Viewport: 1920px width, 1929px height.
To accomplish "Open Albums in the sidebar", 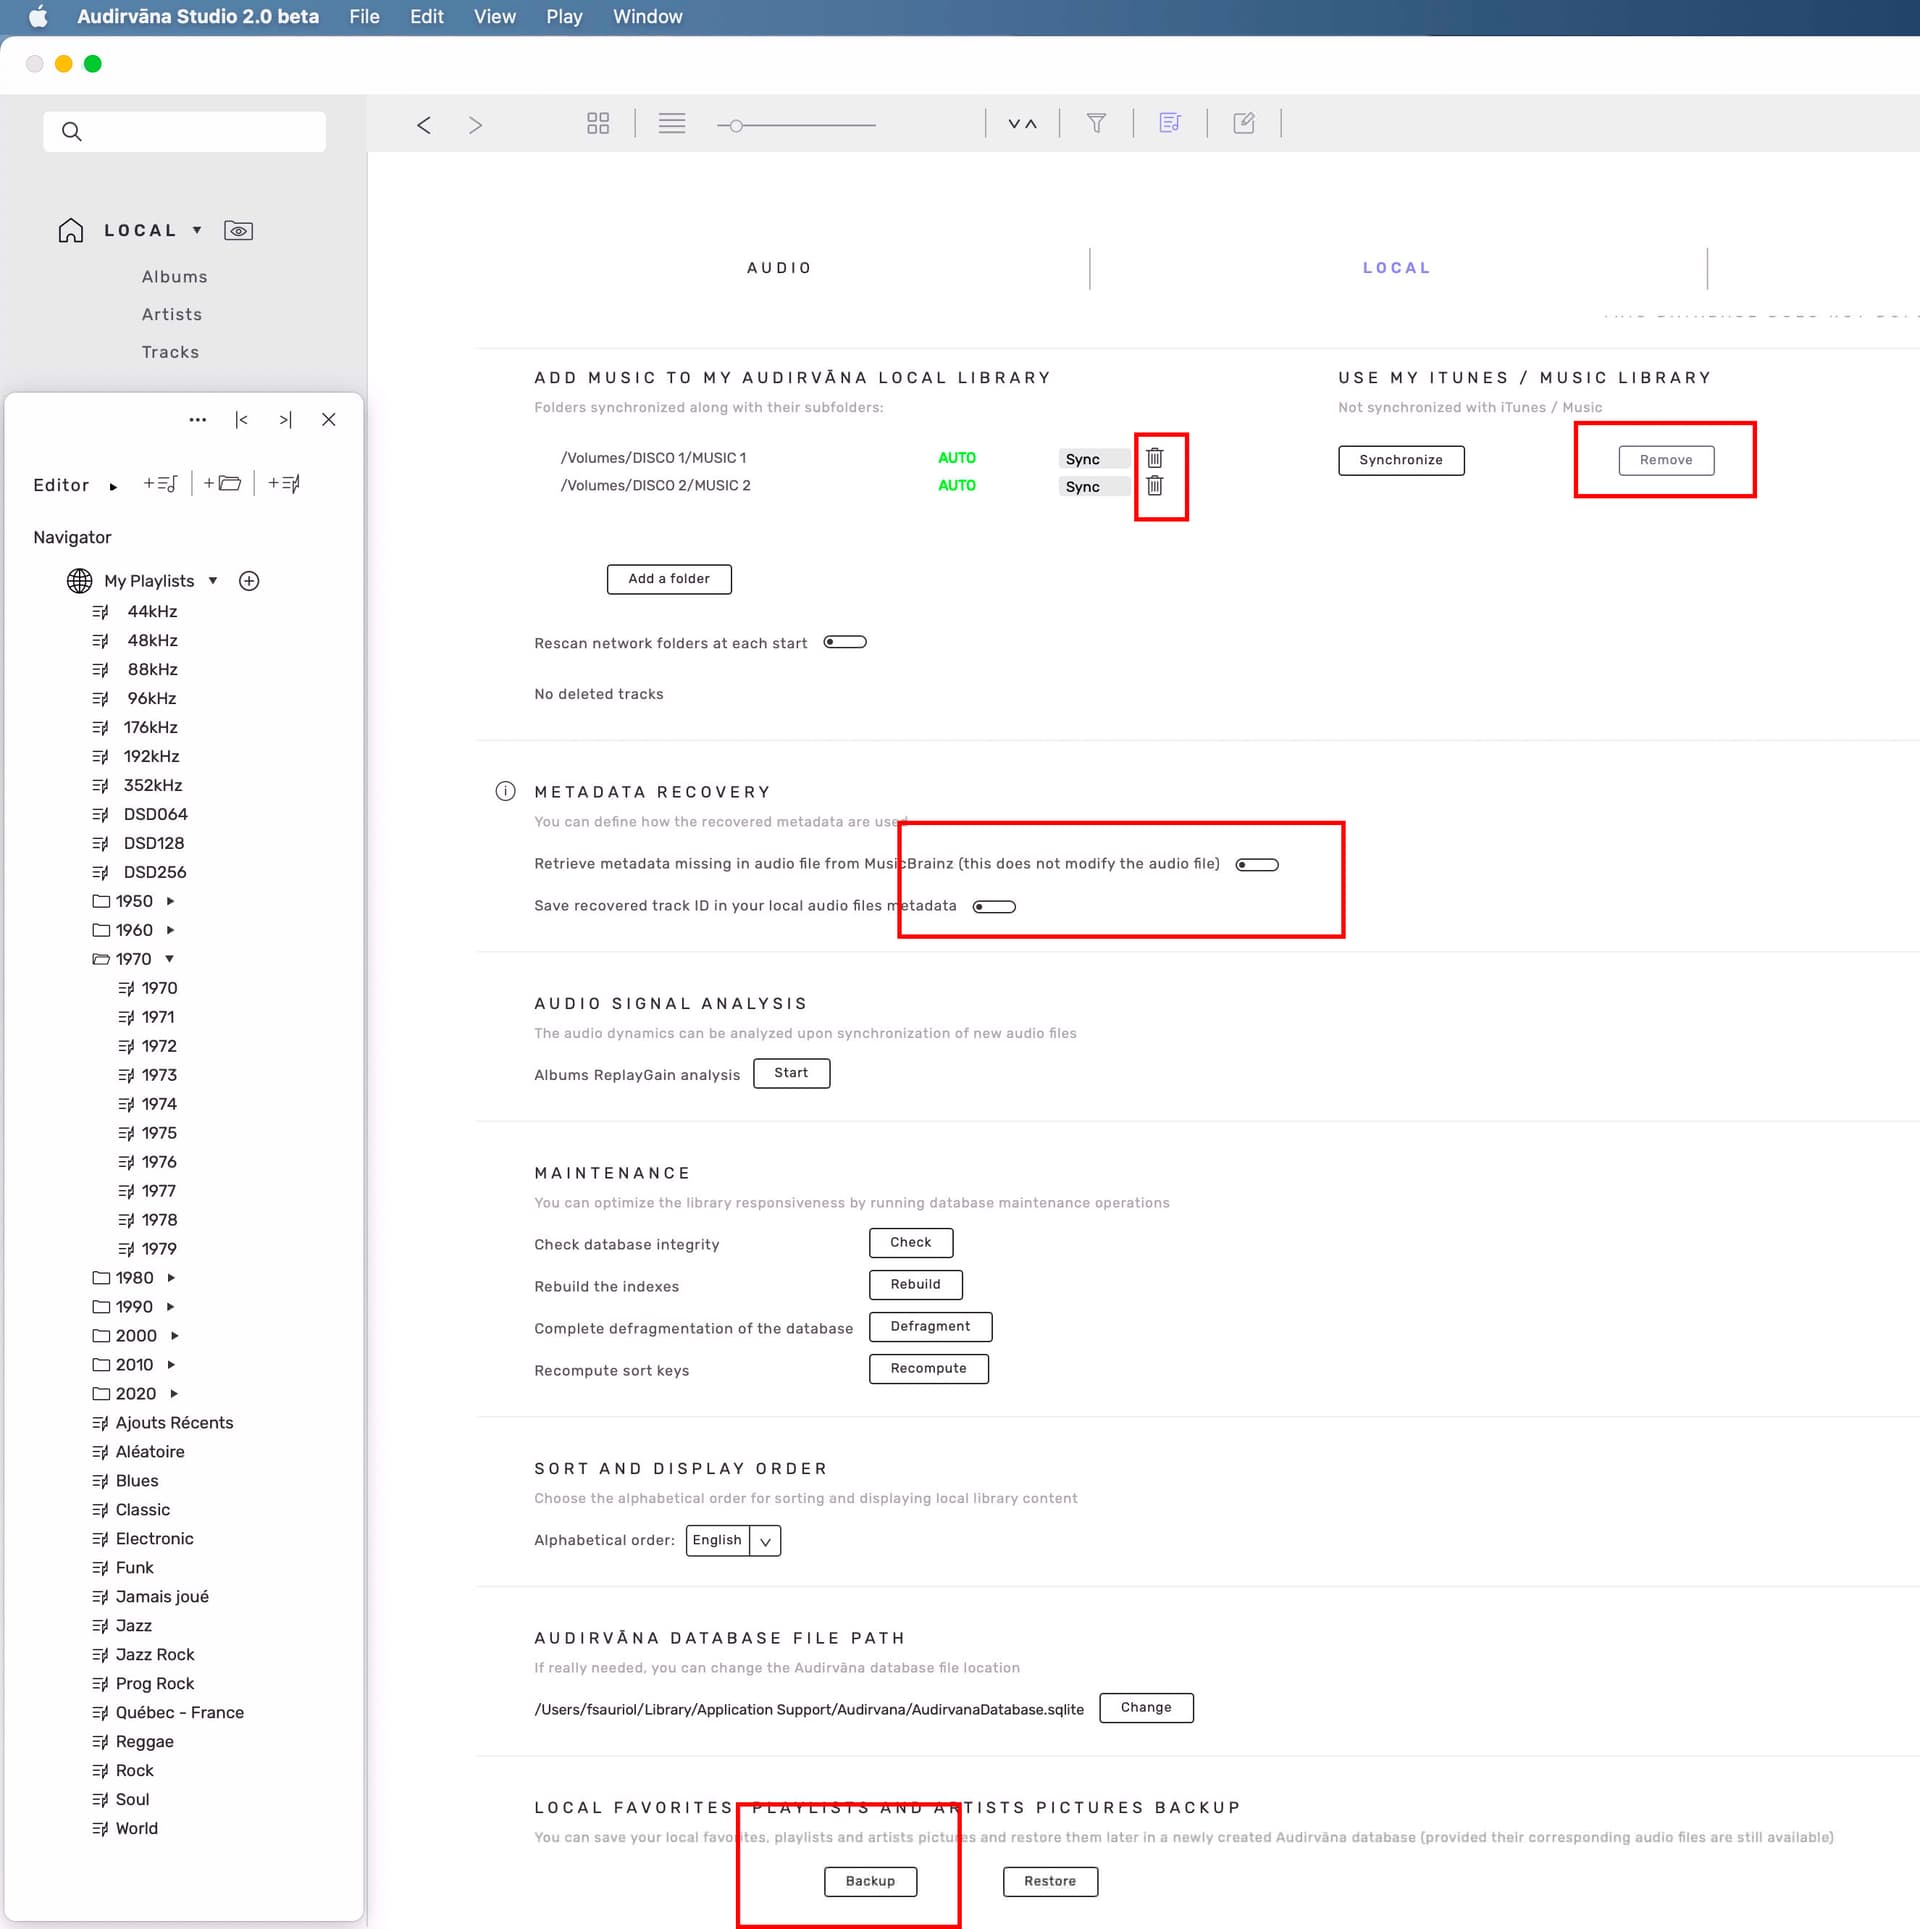I will (174, 277).
